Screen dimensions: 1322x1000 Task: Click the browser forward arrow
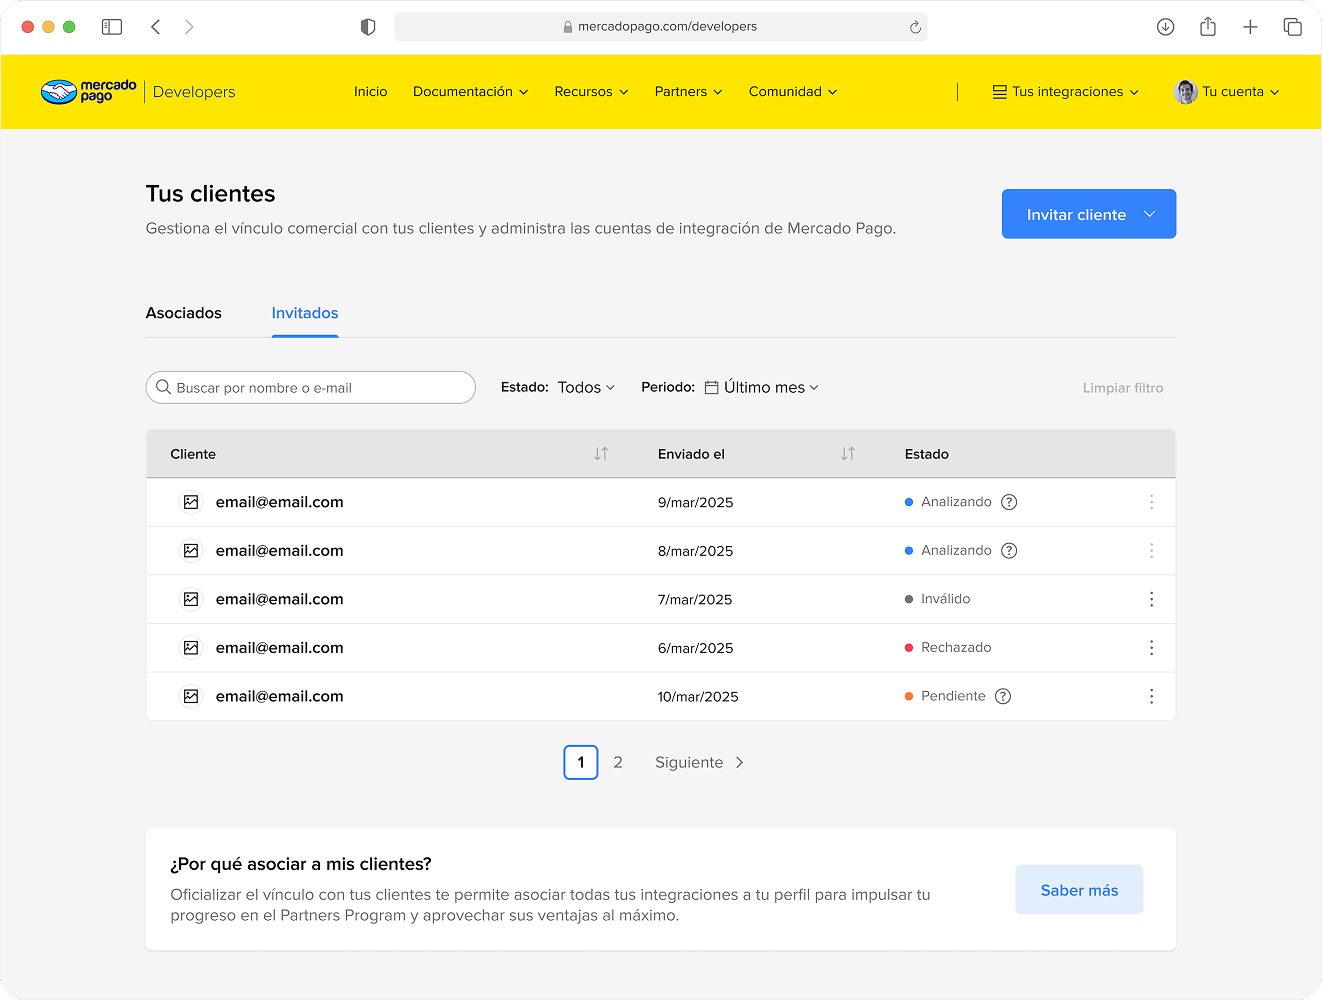[189, 27]
